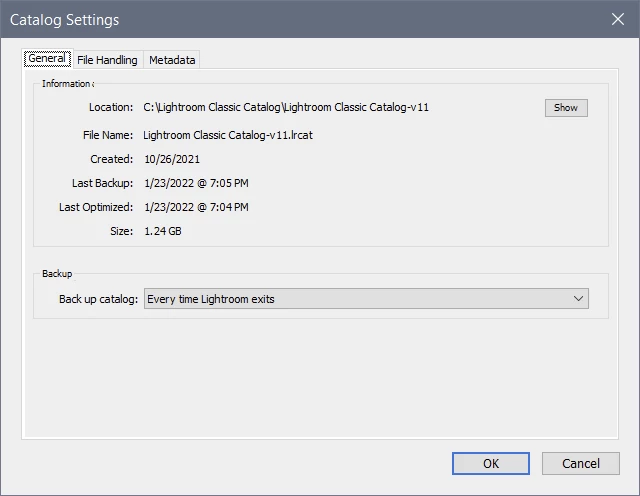640x496 pixels.
Task: Dismiss the dialog with the Cancel button
Action: [x=580, y=463]
